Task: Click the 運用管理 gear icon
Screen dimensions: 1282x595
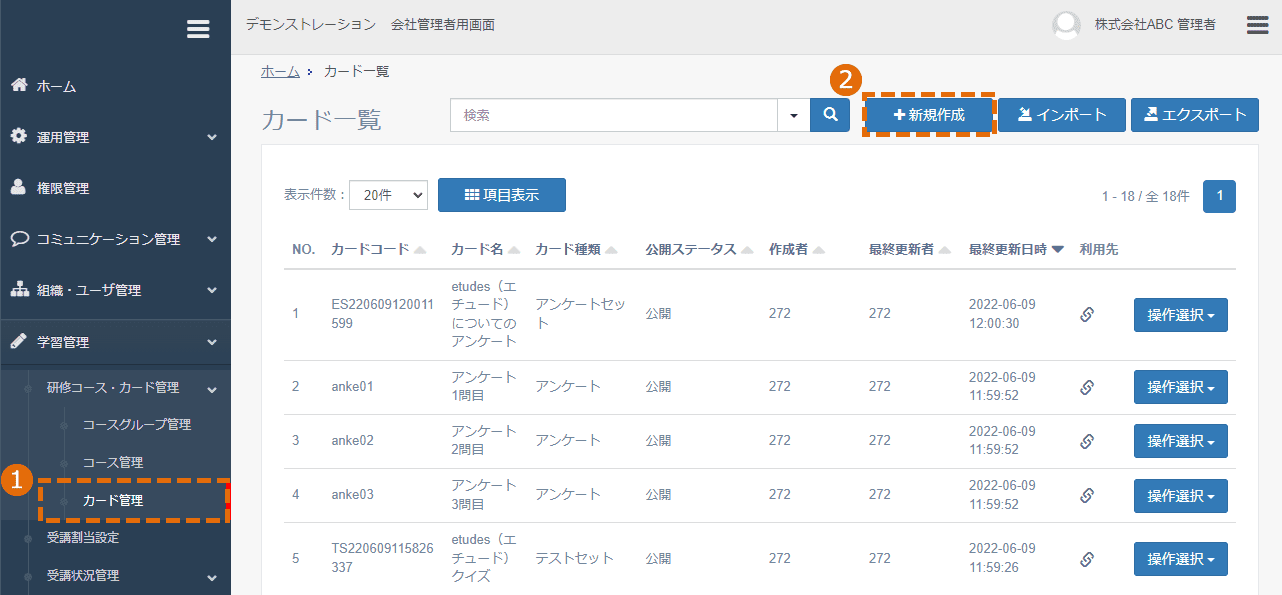Action: coord(19,137)
